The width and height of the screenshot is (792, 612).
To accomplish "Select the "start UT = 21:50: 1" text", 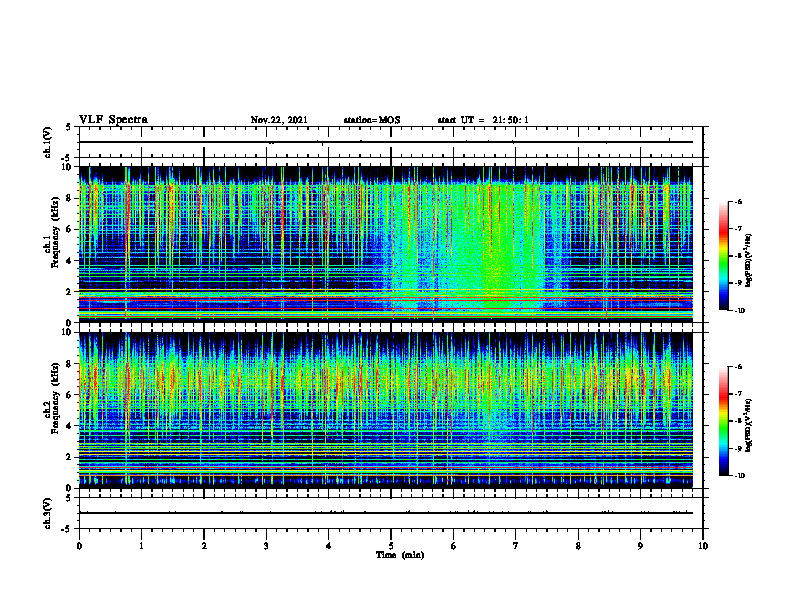I will [x=483, y=120].
